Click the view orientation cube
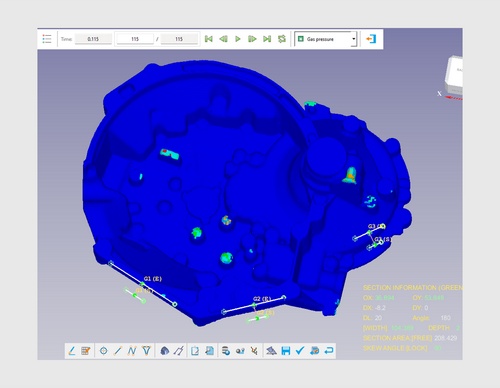The height and width of the screenshot is (388, 500). coord(454,75)
